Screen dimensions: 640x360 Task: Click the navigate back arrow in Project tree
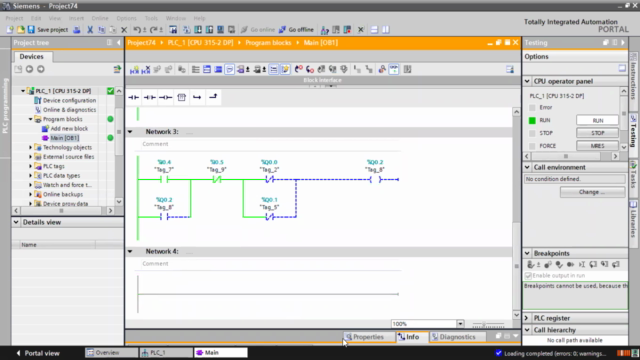pyautogui.click(x=29, y=69)
